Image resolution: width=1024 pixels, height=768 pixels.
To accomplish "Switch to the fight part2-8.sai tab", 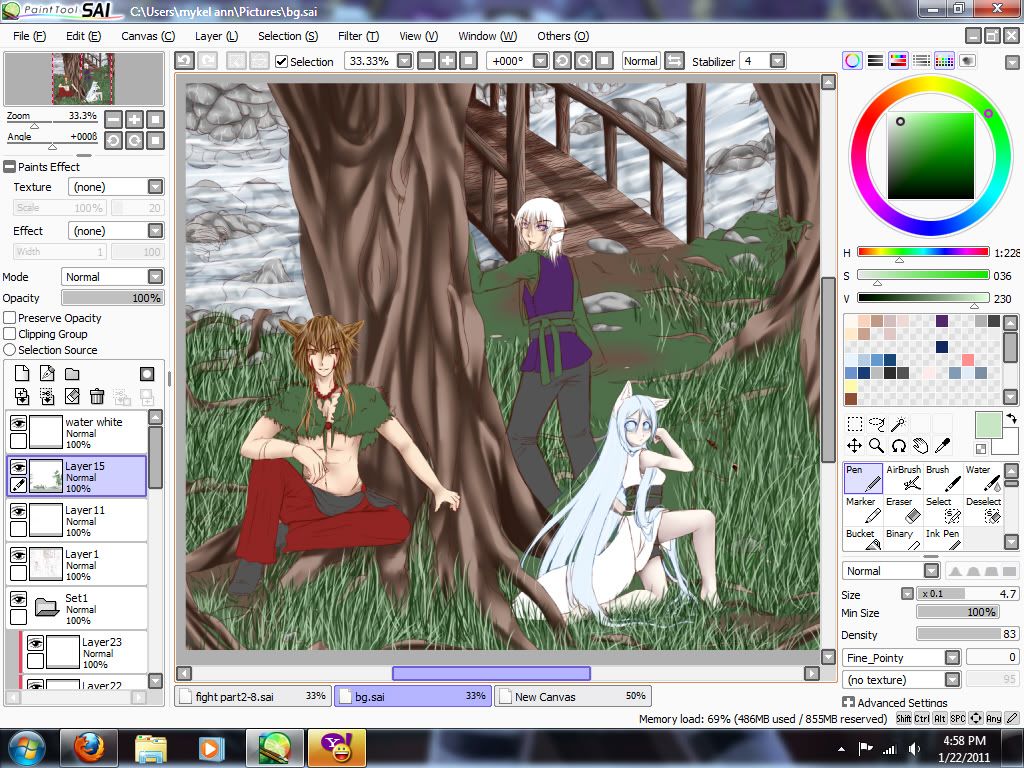I will point(253,696).
